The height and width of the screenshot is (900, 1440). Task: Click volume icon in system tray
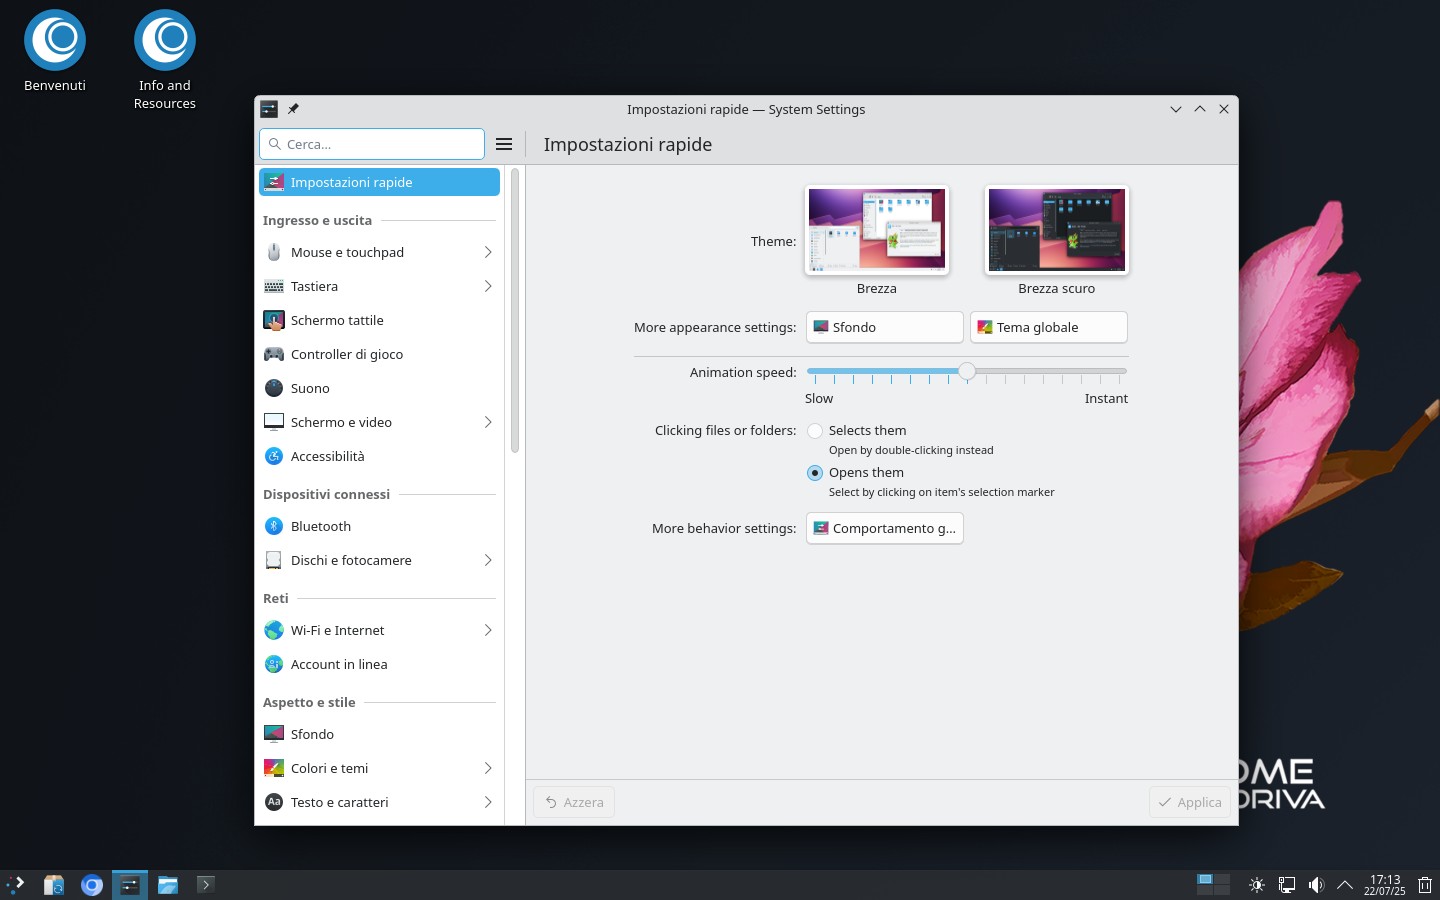tap(1316, 885)
